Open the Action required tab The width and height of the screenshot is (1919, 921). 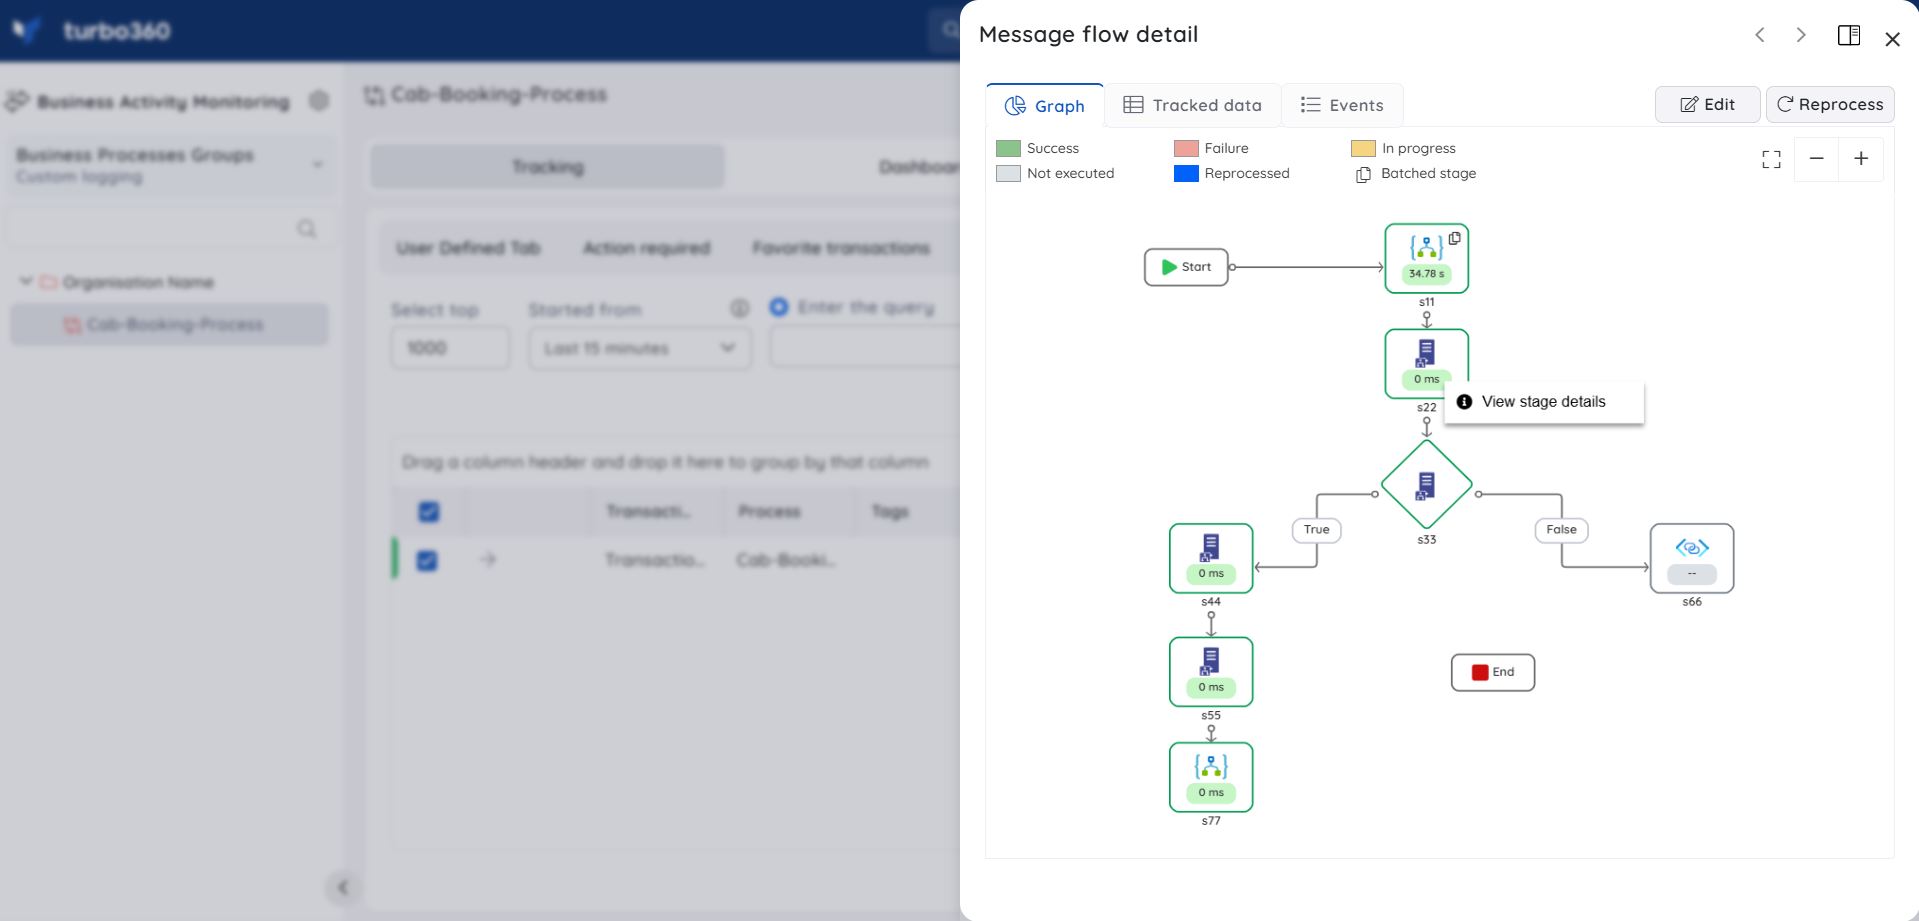(646, 248)
